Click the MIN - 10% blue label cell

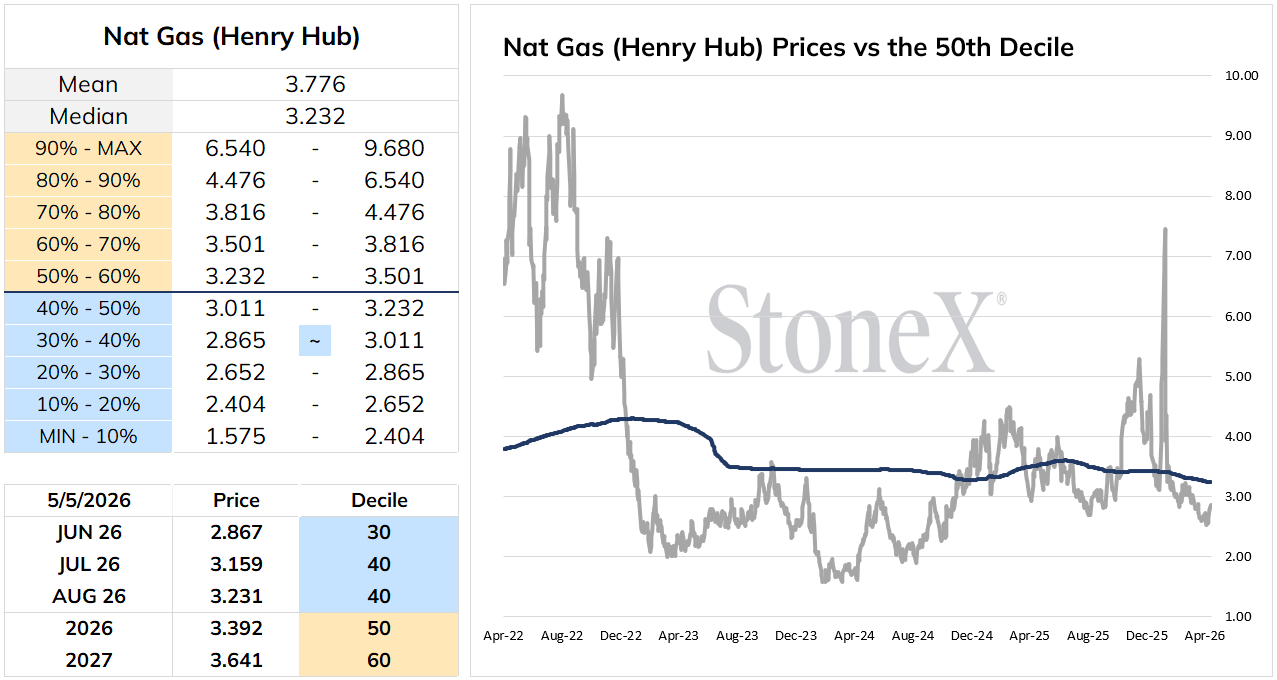(x=89, y=437)
